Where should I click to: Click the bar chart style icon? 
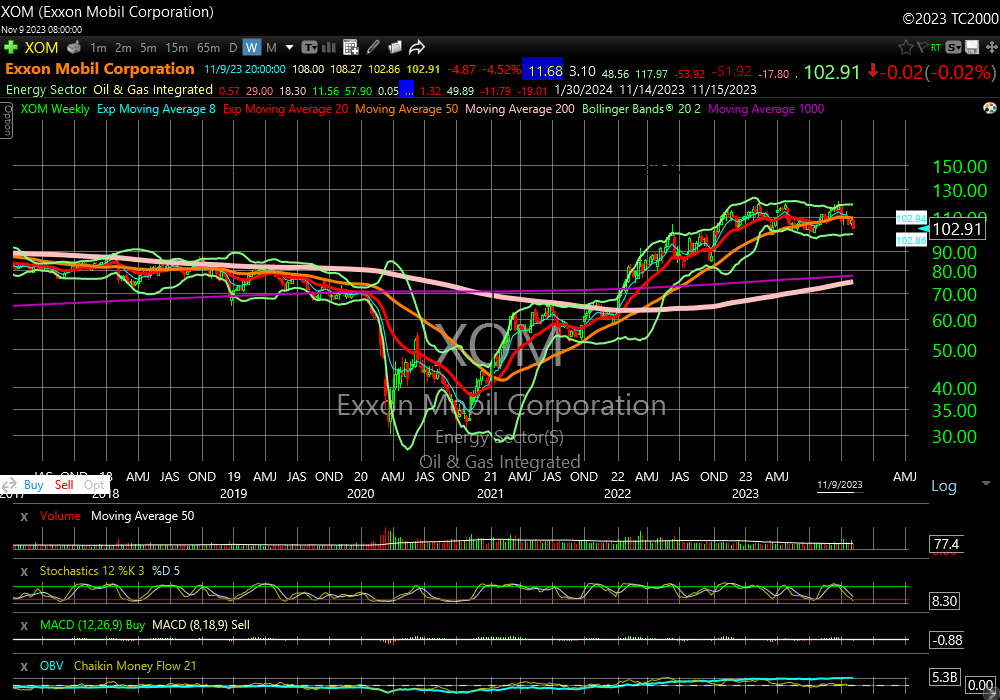[329, 47]
